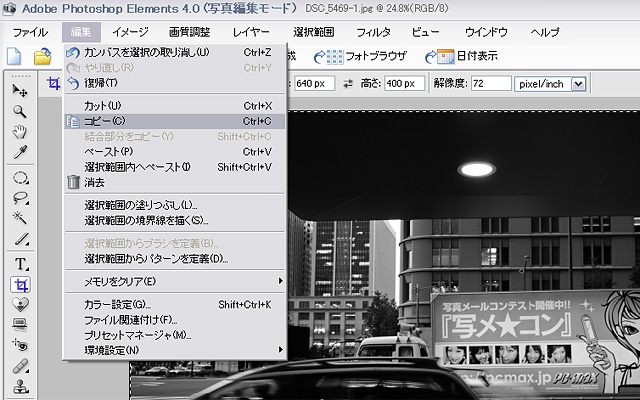Select the Lasso tool

pyautogui.click(x=20, y=198)
